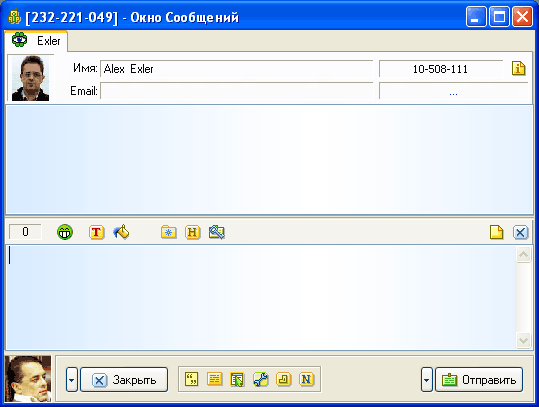Click Alex Exler's avatar photo
The height and width of the screenshot is (407, 539).
pos(31,78)
